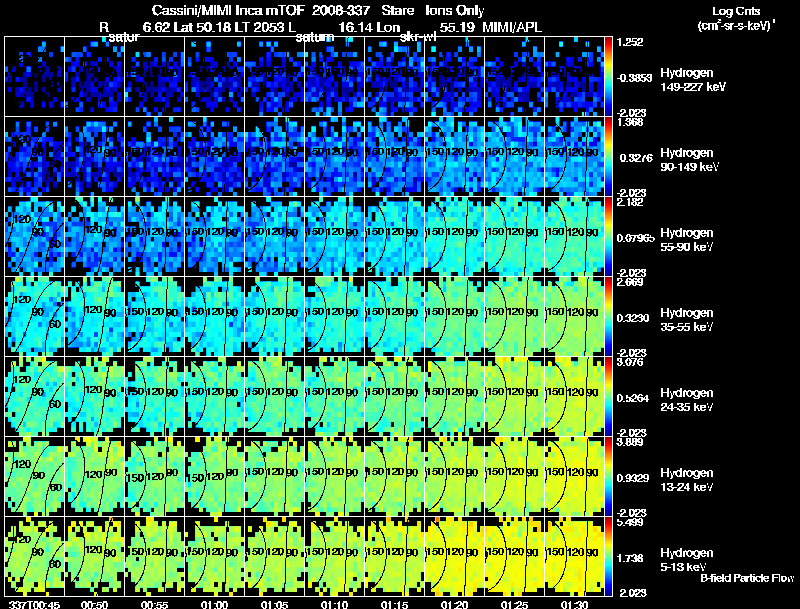Select the 90-149 keV image panel at 01:15

pos(394,156)
